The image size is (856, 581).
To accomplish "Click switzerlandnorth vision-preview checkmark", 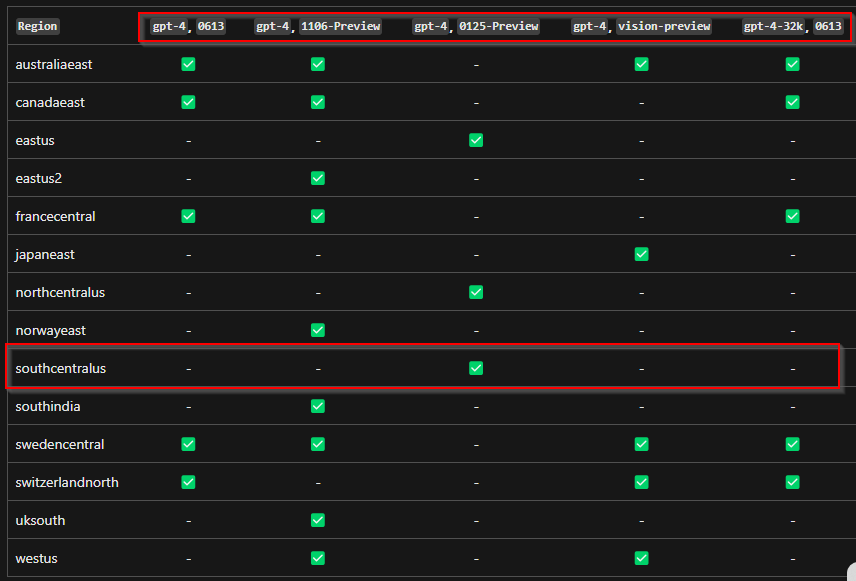I will click(x=641, y=482).
